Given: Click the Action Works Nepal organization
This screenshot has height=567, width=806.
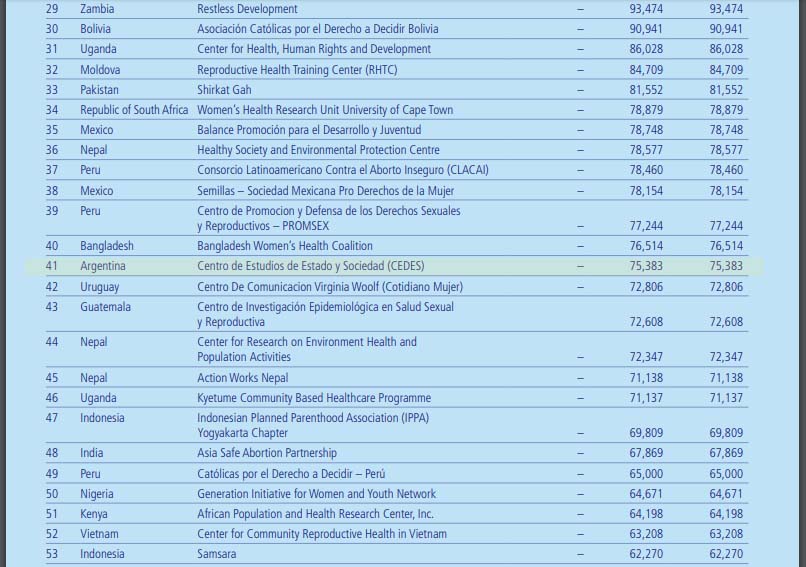Looking at the screenshot, I should tap(242, 378).
